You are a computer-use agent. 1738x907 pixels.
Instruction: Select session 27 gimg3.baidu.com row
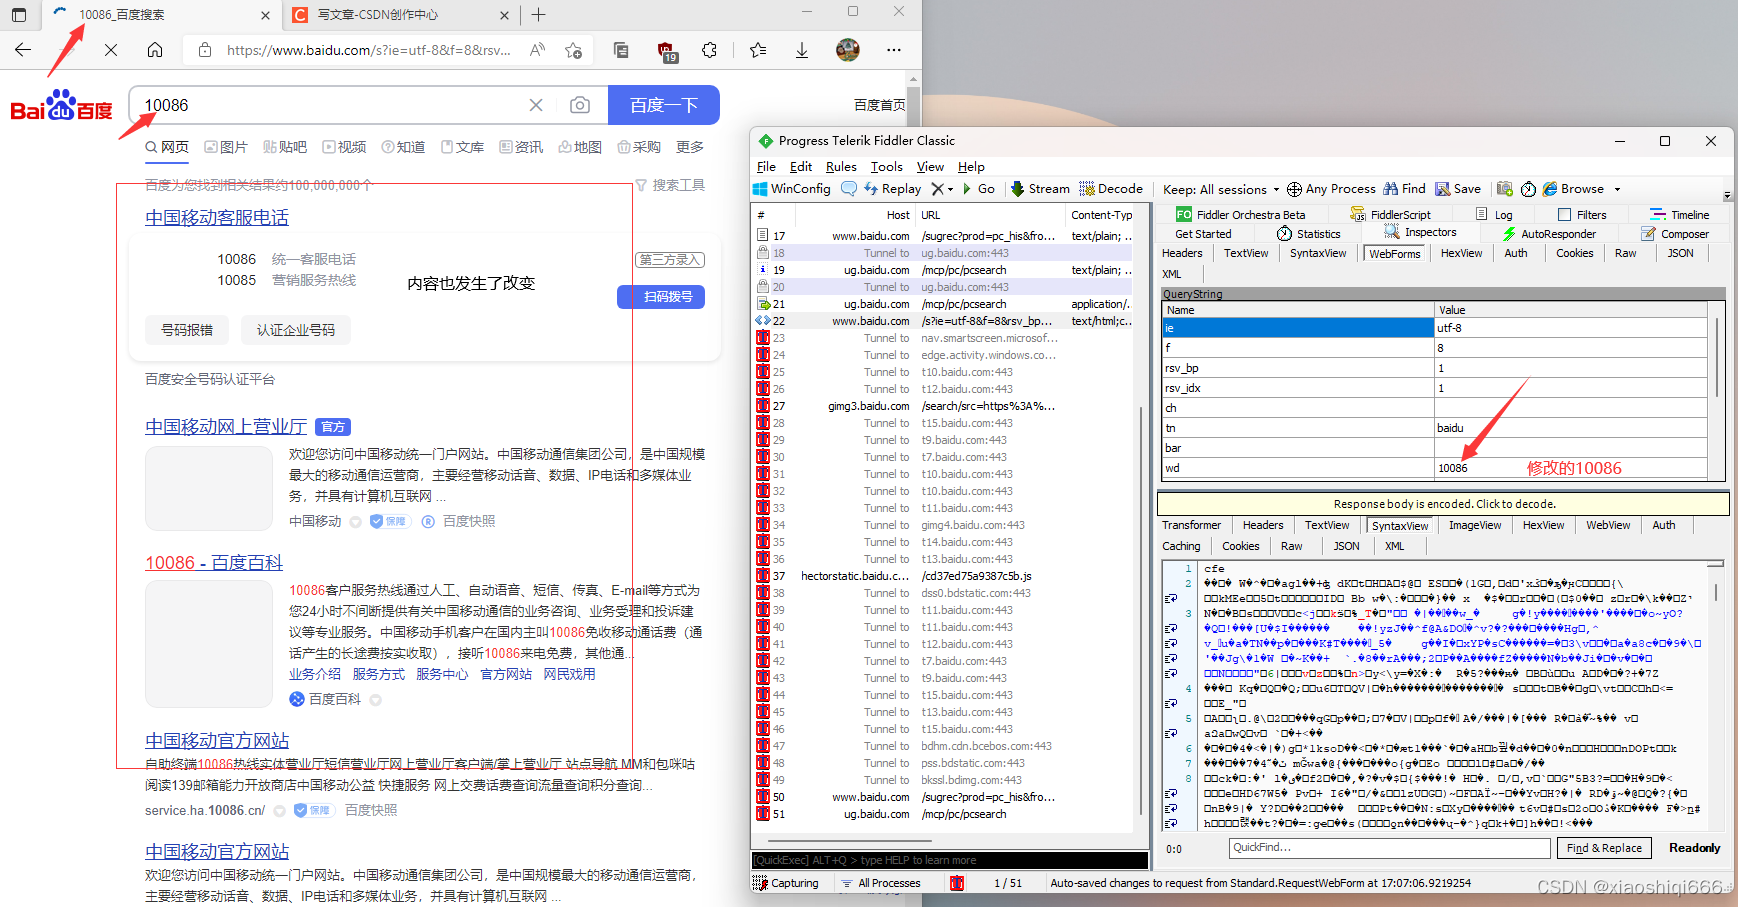944,406
